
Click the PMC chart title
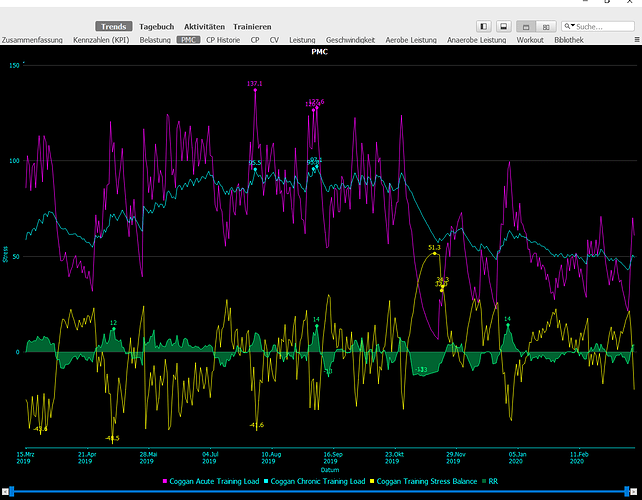[x=319, y=52]
